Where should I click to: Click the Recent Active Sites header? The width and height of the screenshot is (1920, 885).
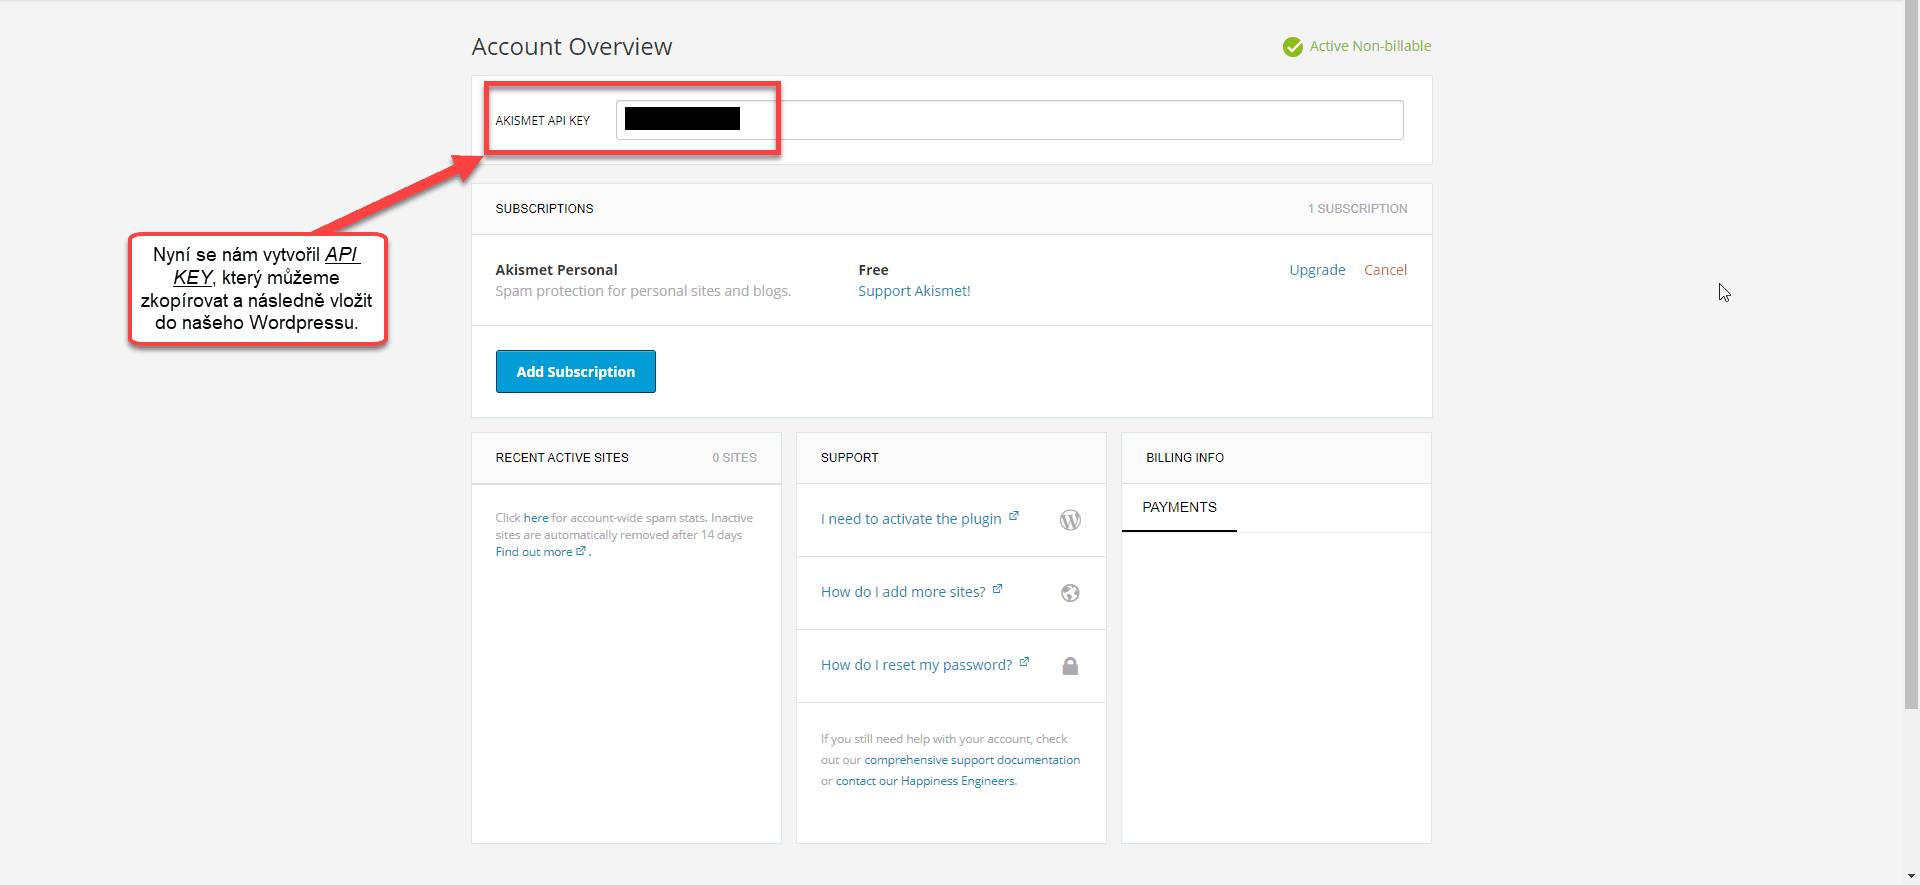(x=562, y=458)
